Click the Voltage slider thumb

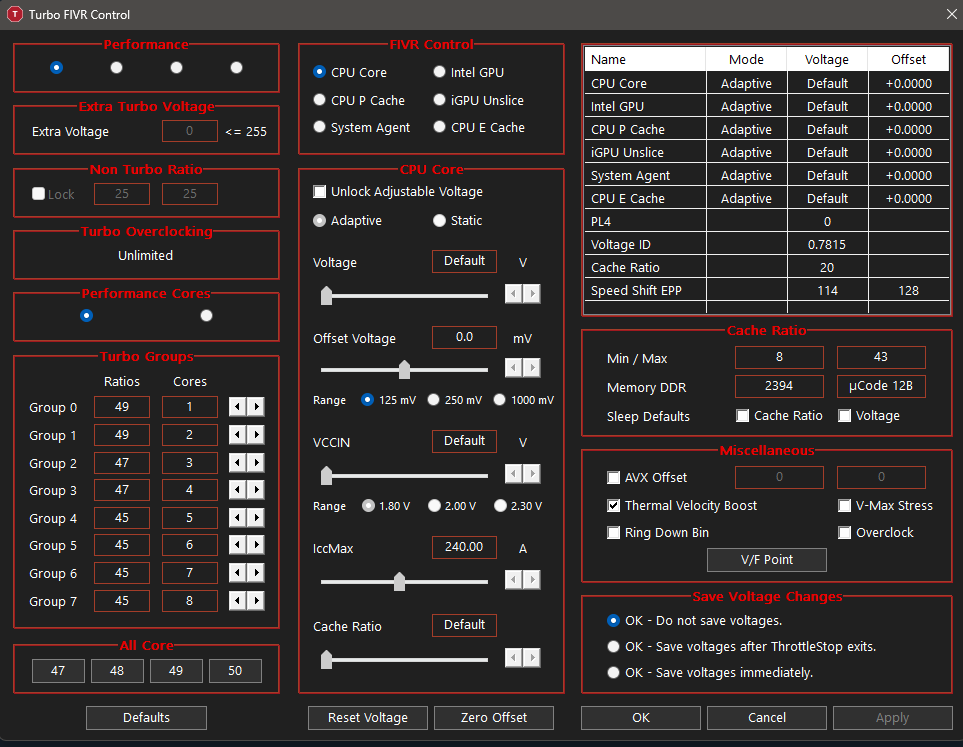point(326,295)
